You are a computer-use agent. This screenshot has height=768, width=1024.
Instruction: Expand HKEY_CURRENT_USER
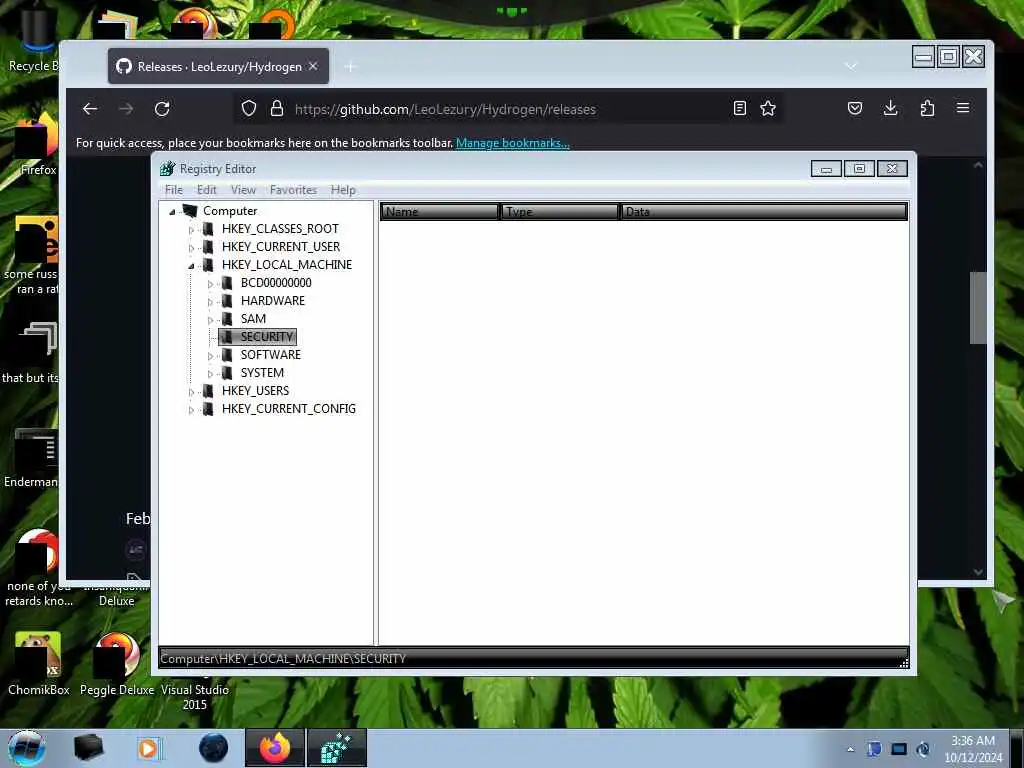[x=191, y=248]
